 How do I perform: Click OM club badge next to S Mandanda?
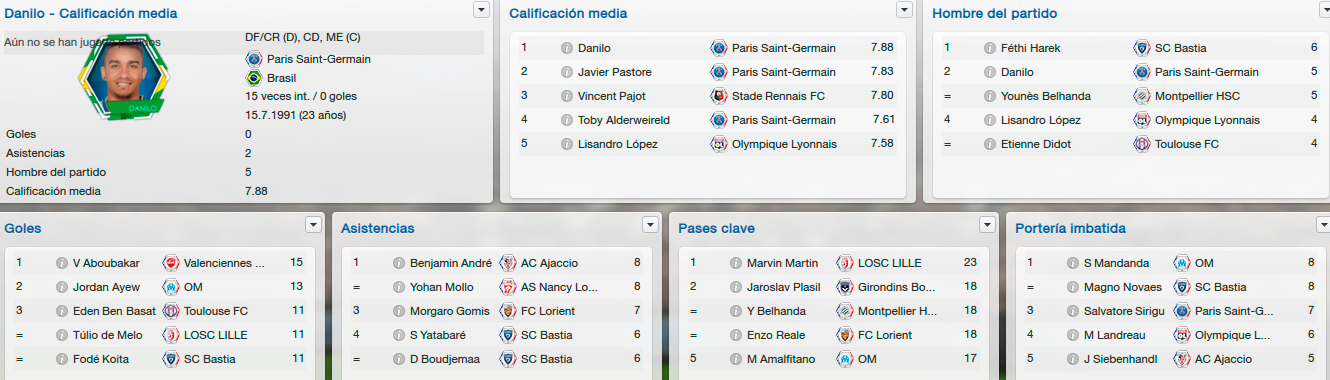coord(1182,263)
